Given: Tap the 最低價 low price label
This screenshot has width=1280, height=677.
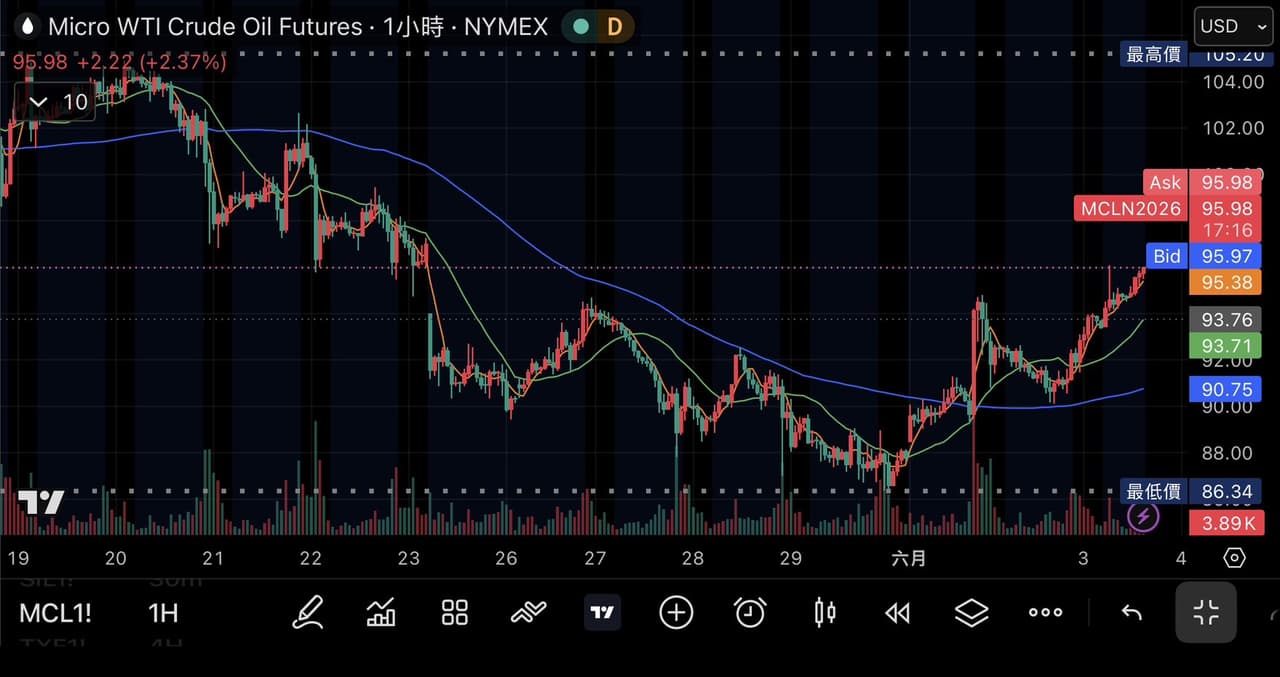Looking at the screenshot, I should 1154,491.
